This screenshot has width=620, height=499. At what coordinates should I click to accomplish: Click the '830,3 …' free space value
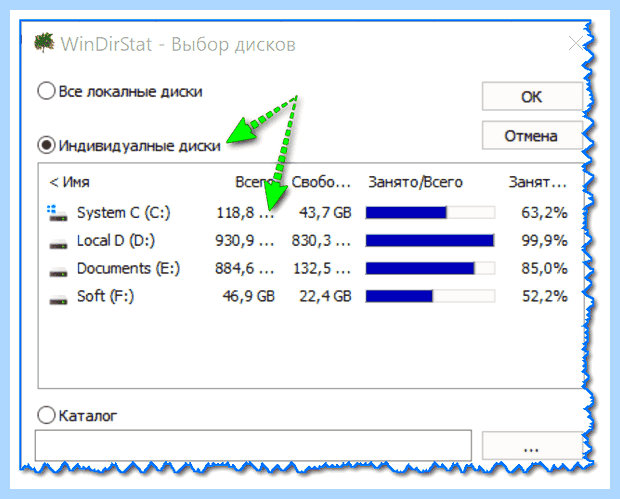[321, 240]
